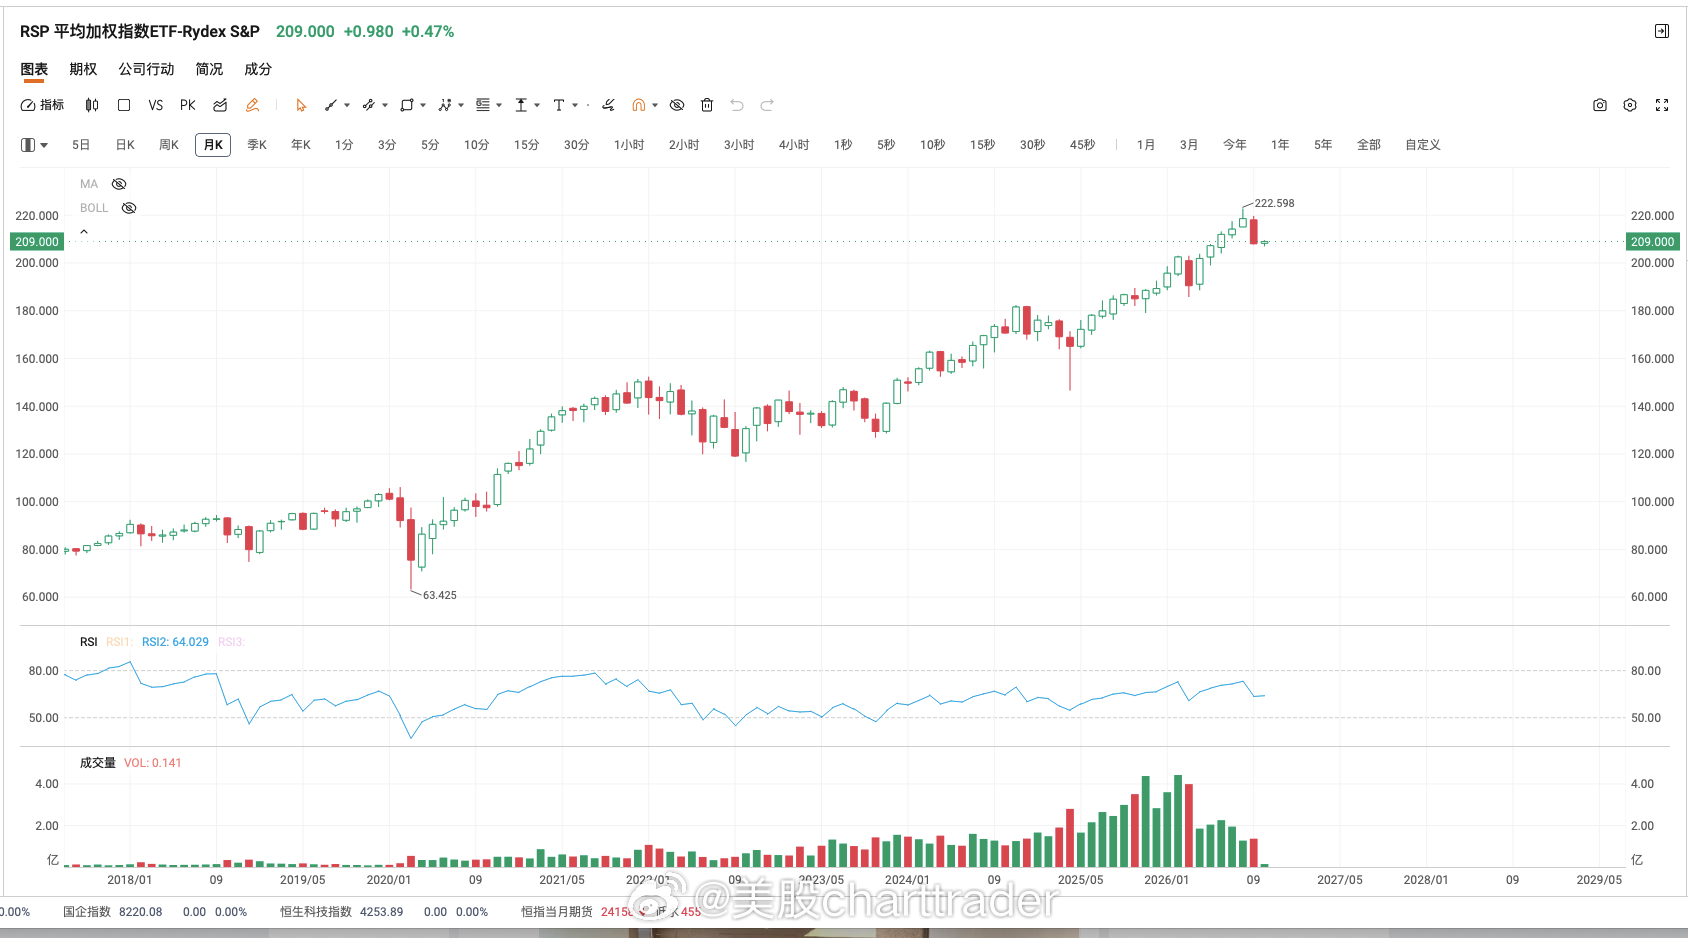Switch to the 公司行动 tab

pos(146,69)
